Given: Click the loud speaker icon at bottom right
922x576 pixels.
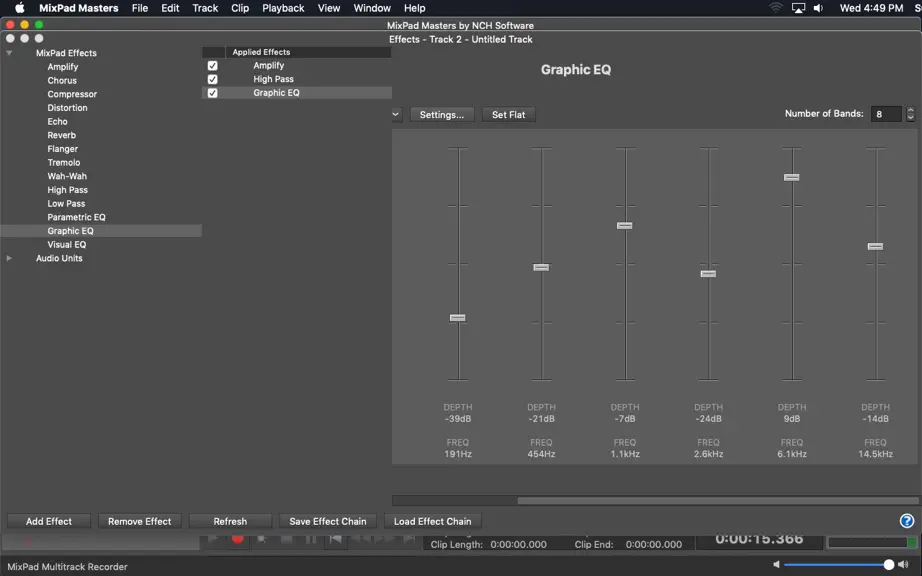Looking at the screenshot, I should tap(904, 564).
